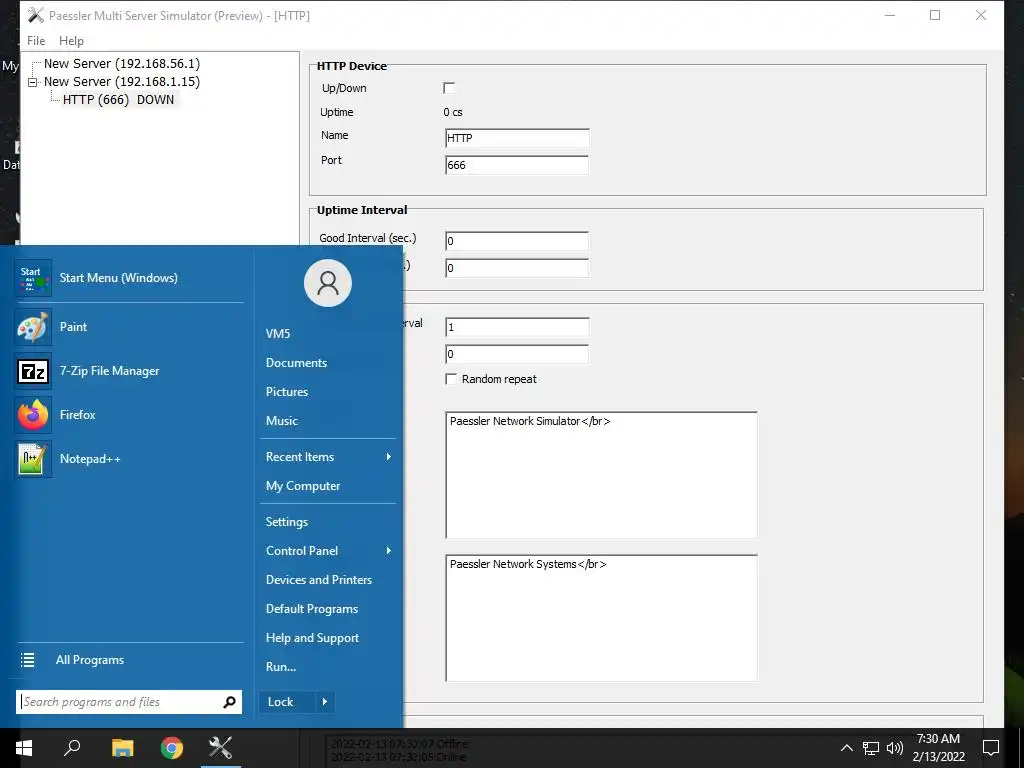The width and height of the screenshot is (1024, 768).
Task: Select HTTP (666) DOWN tree item
Action: coord(118,100)
